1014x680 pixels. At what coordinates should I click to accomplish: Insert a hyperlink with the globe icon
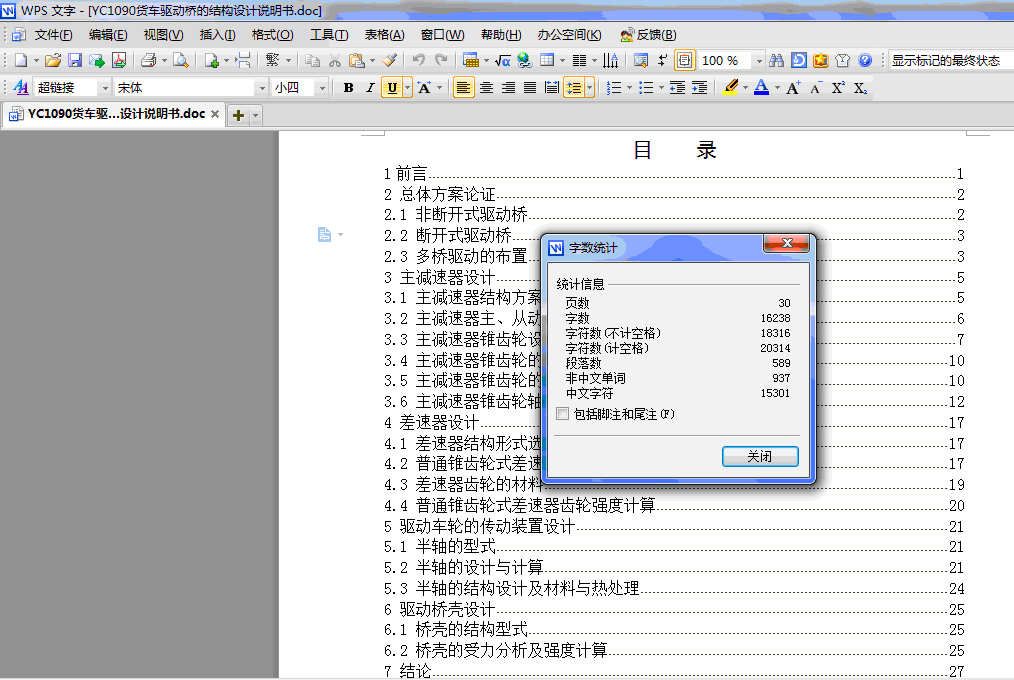524,61
